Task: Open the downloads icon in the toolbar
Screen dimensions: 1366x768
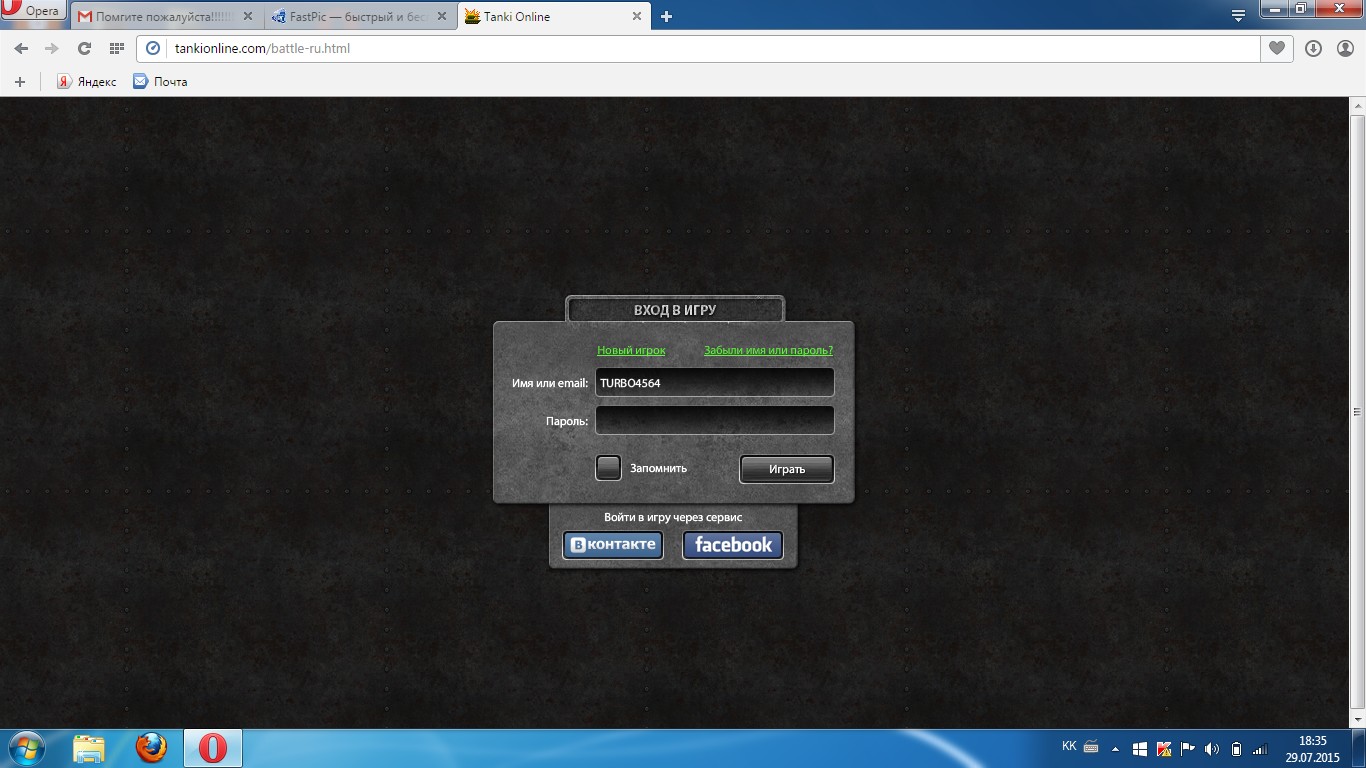Action: (1313, 48)
